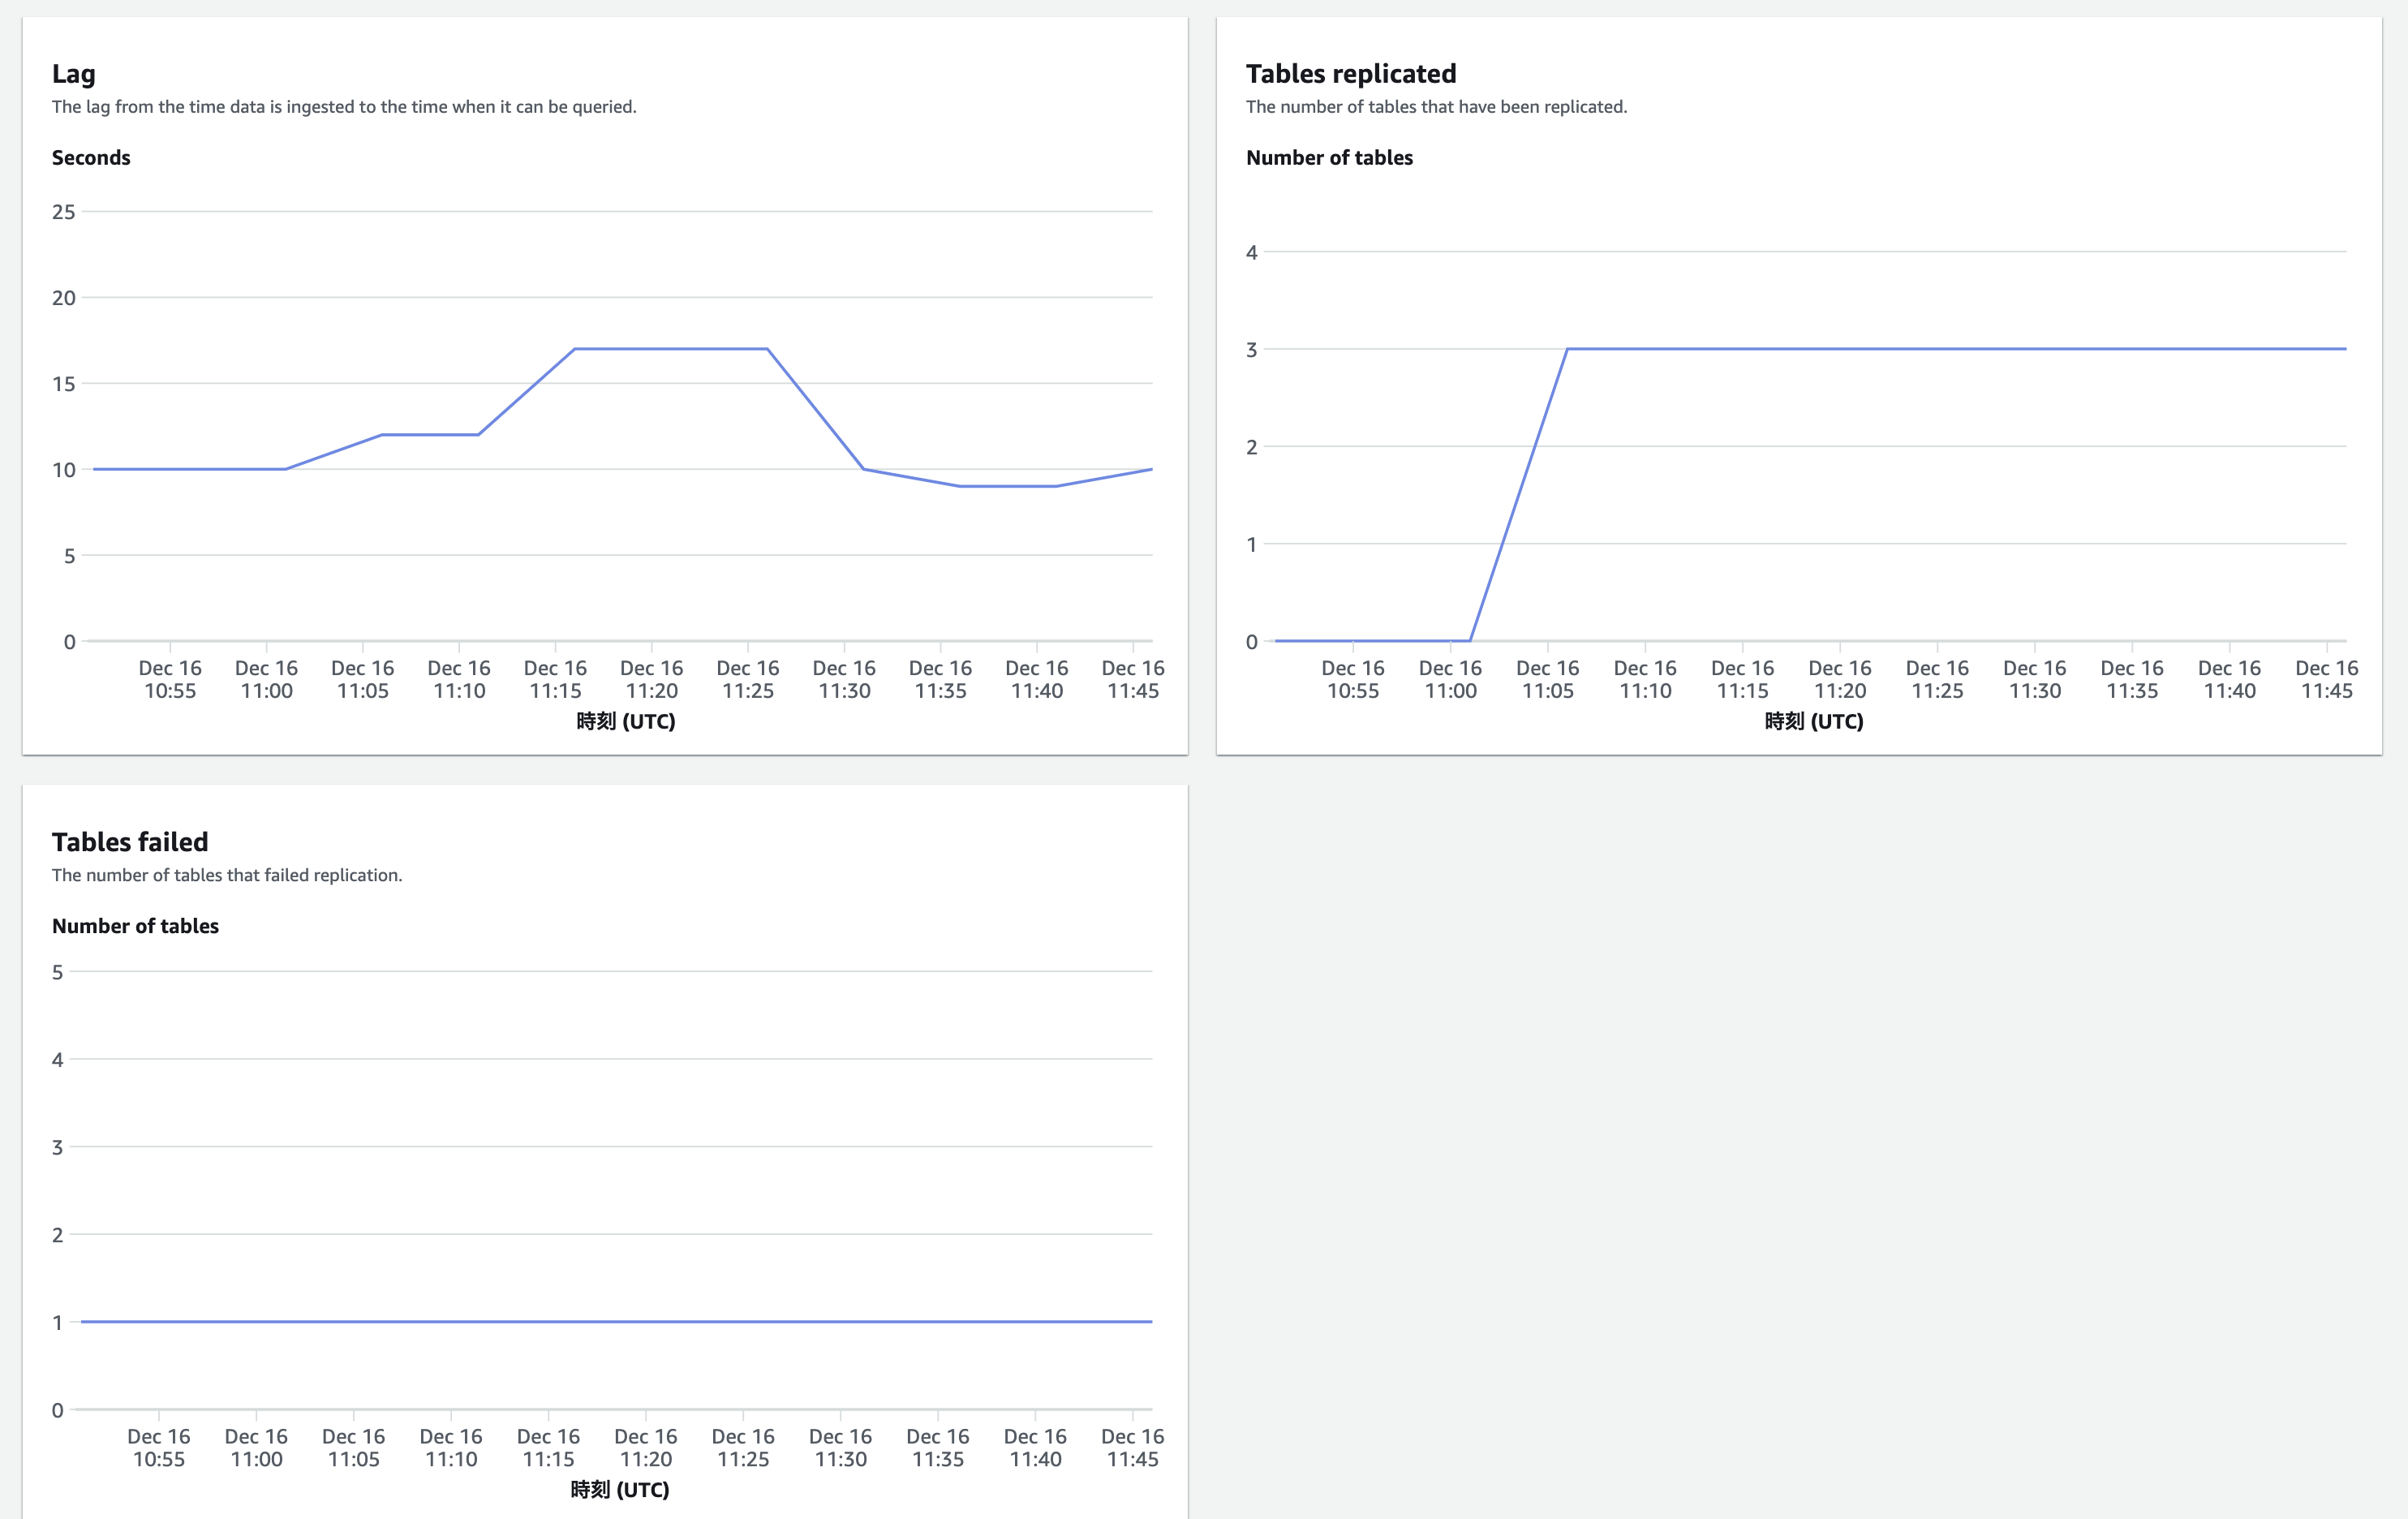
Task: Click the Lag chart description text
Action: click(x=344, y=107)
